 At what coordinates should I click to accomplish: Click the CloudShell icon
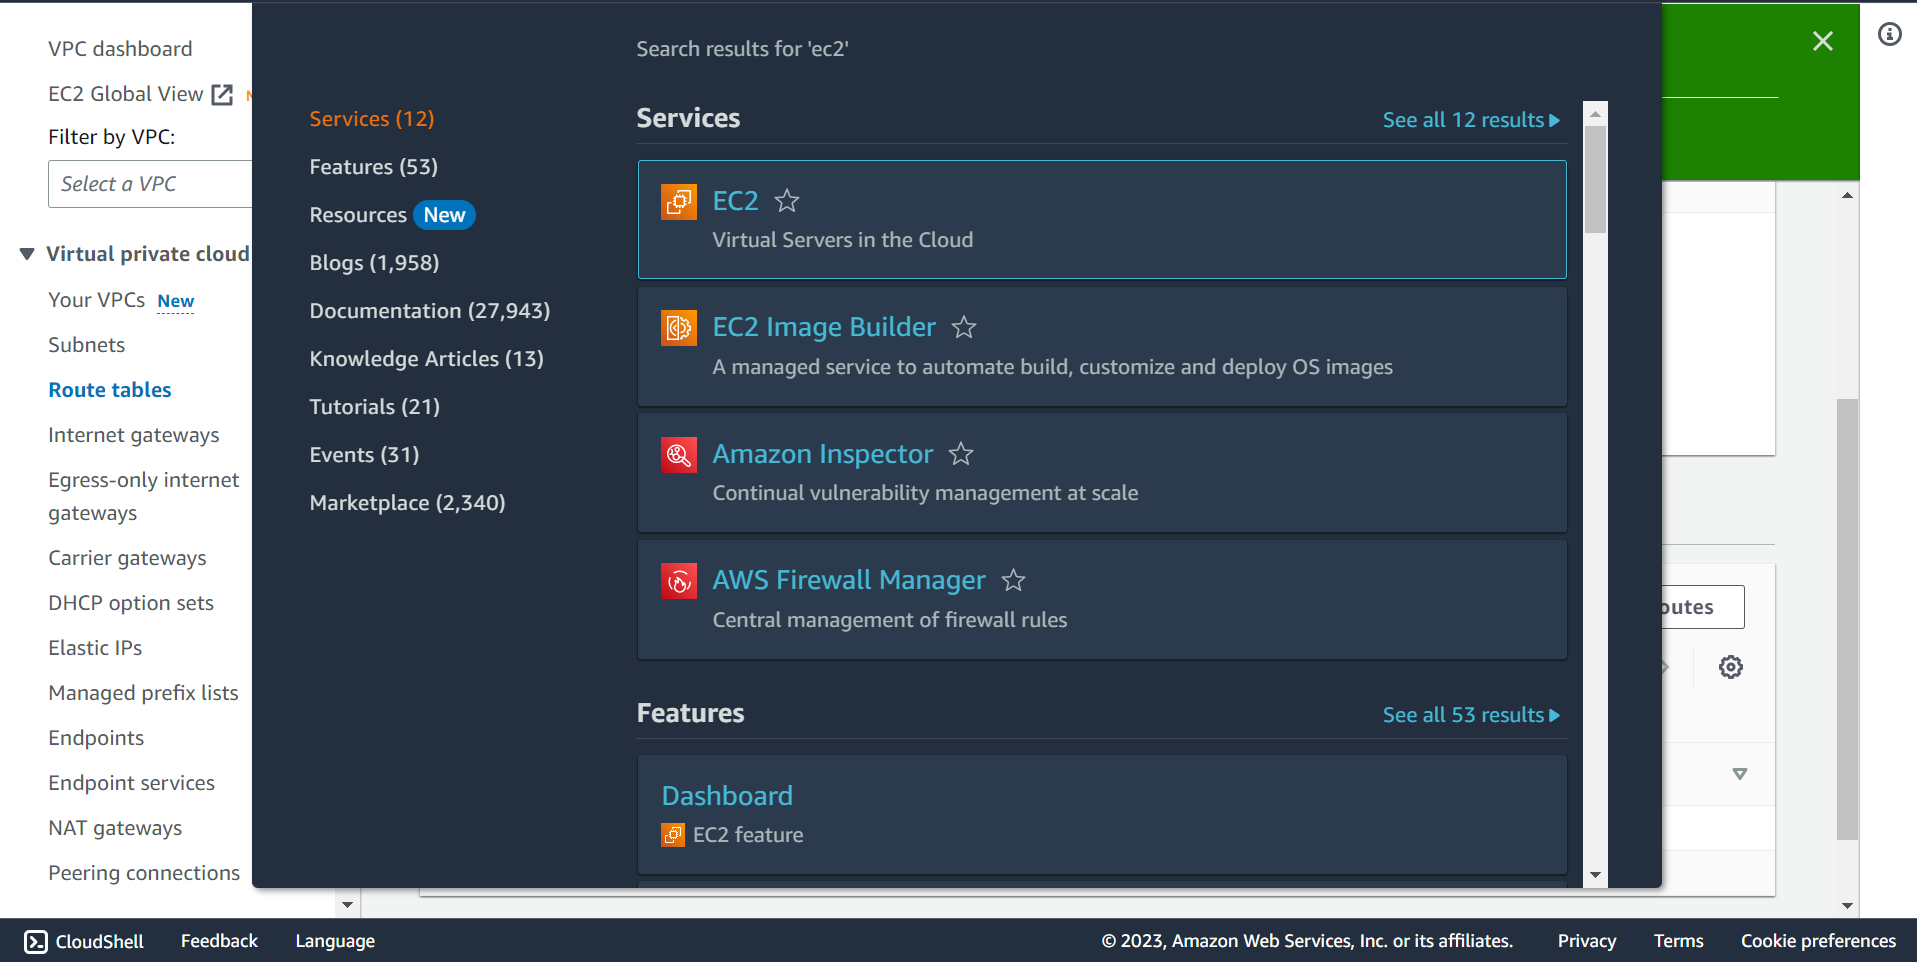pyautogui.click(x=36, y=941)
